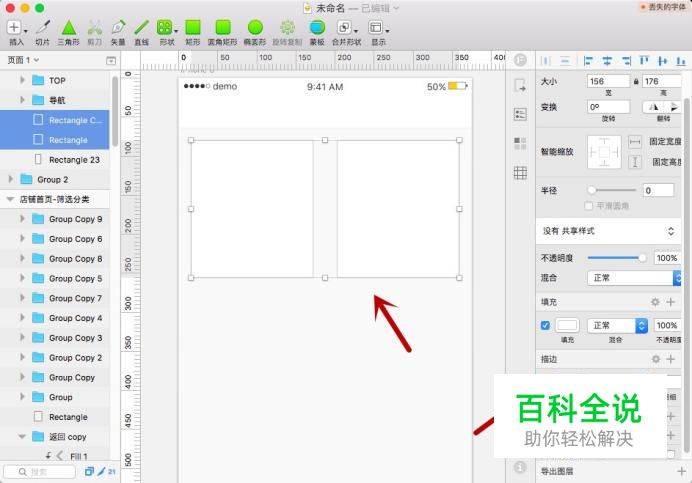Open the 页面 1 pages dropdown
Viewport: 692px width, 483px height.
pyautogui.click(x=23, y=60)
